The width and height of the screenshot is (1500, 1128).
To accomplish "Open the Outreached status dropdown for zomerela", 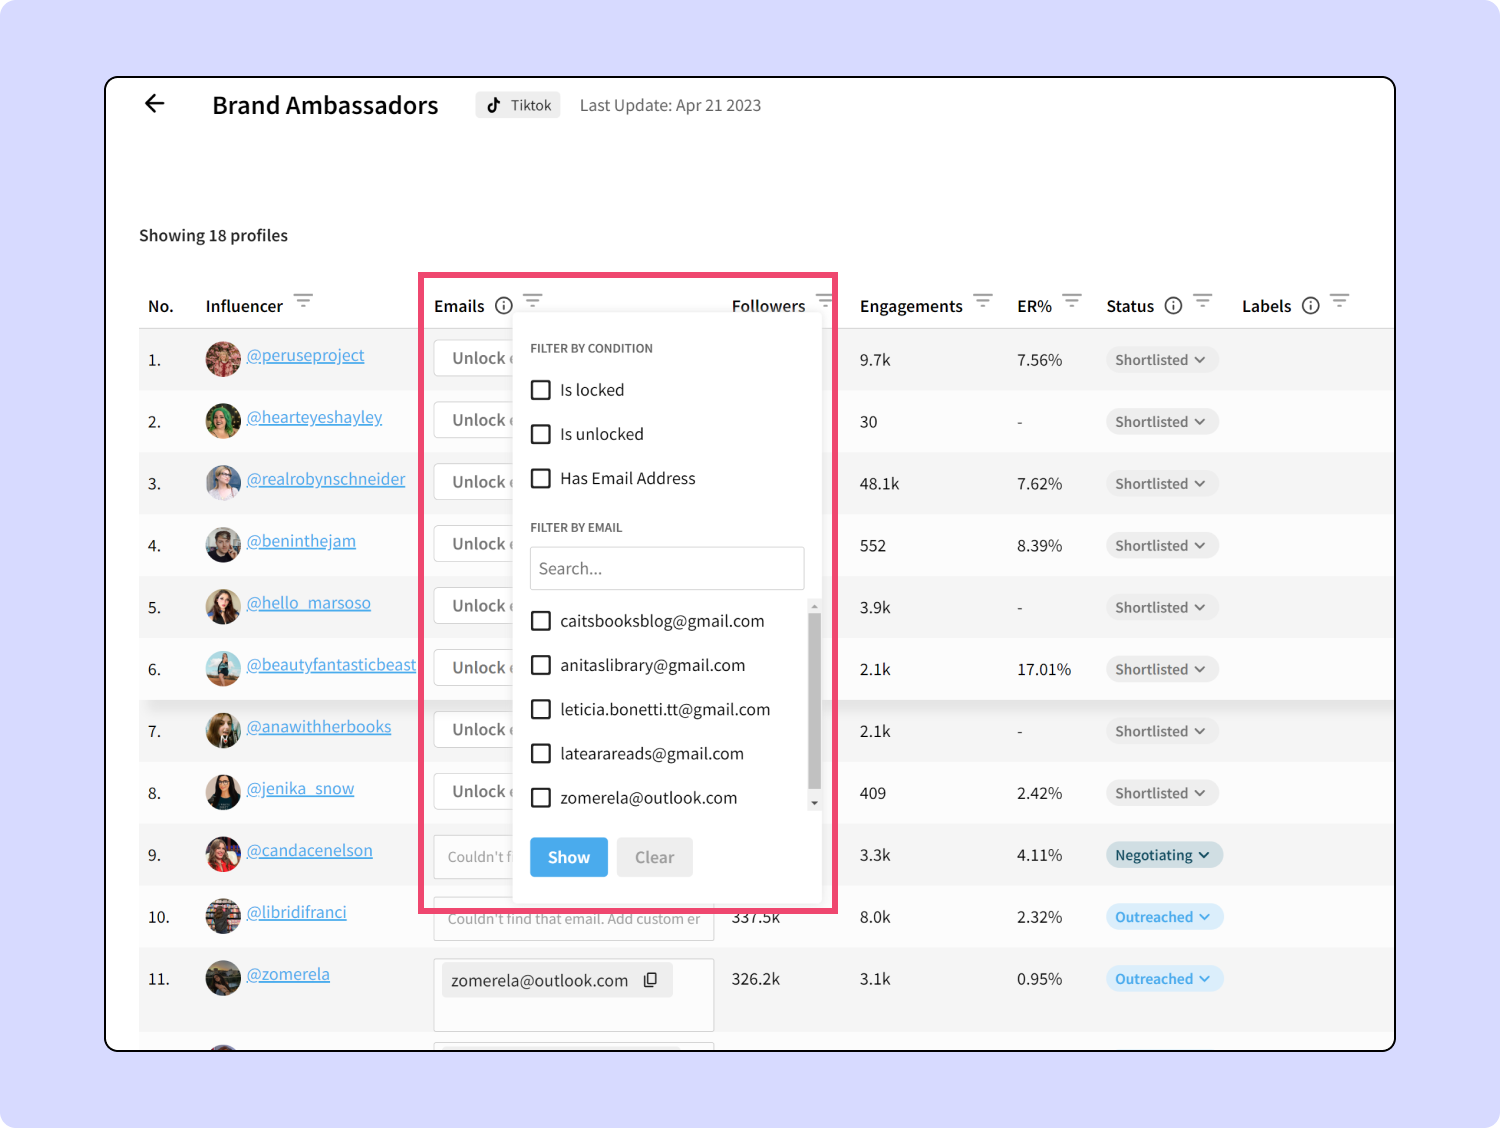I will tap(1164, 978).
